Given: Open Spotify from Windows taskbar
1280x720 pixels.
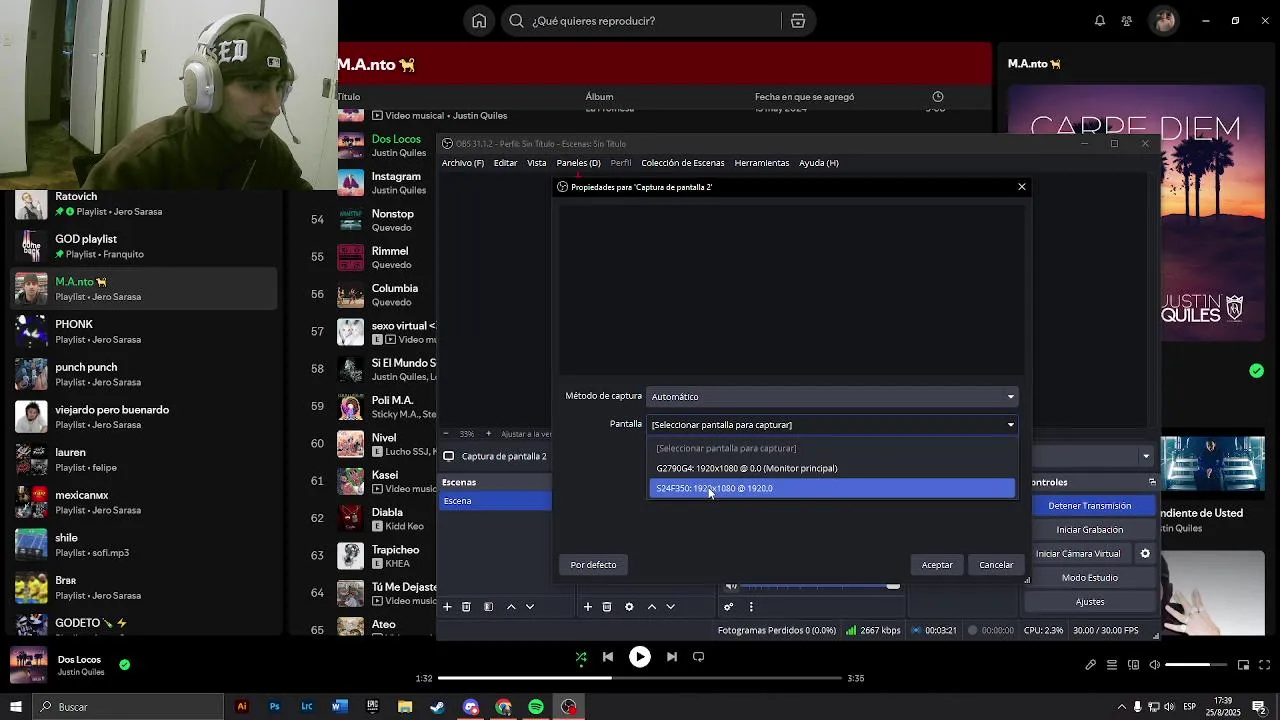Looking at the screenshot, I should [x=536, y=707].
